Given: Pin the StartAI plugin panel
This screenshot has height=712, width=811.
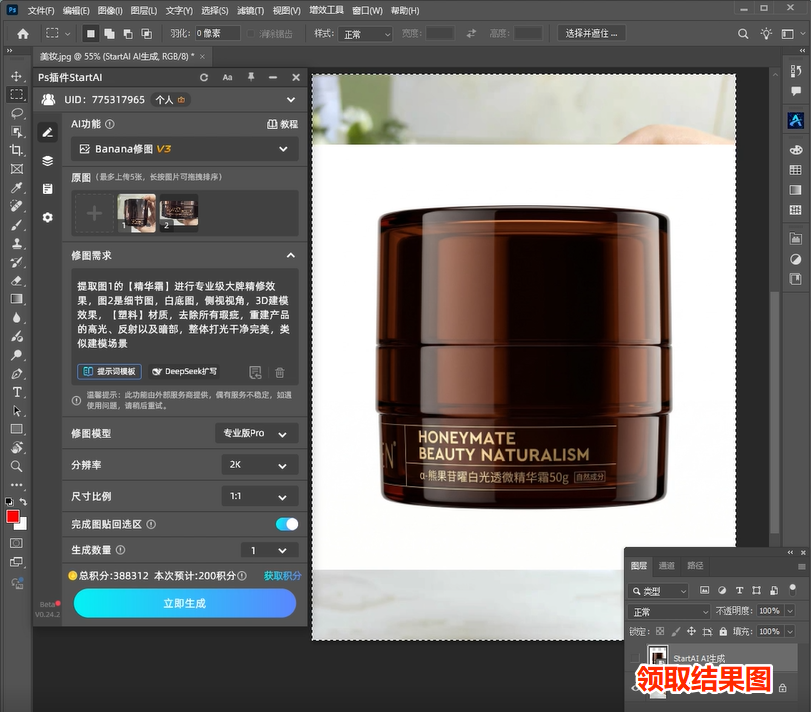Looking at the screenshot, I should pyautogui.click(x=251, y=78).
